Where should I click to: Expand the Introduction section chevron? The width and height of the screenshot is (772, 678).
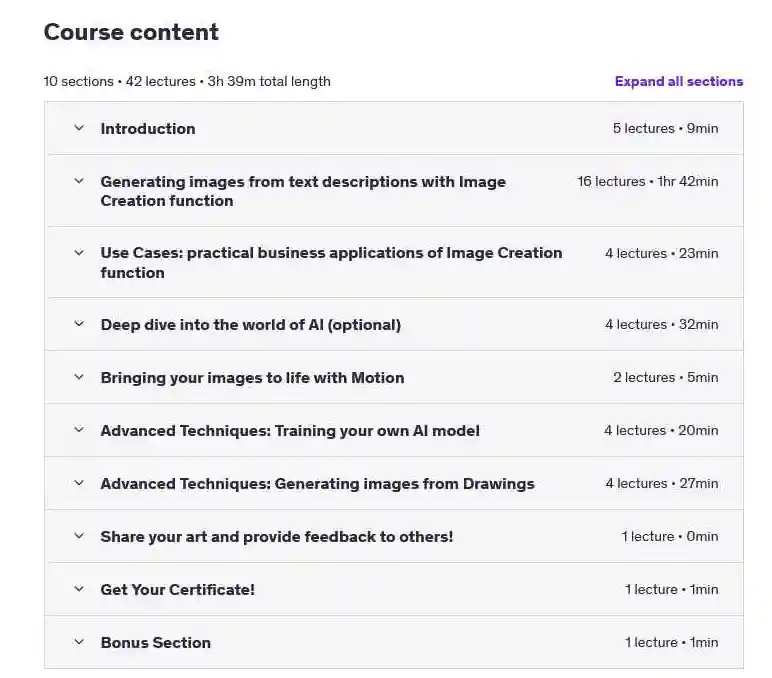(79, 128)
